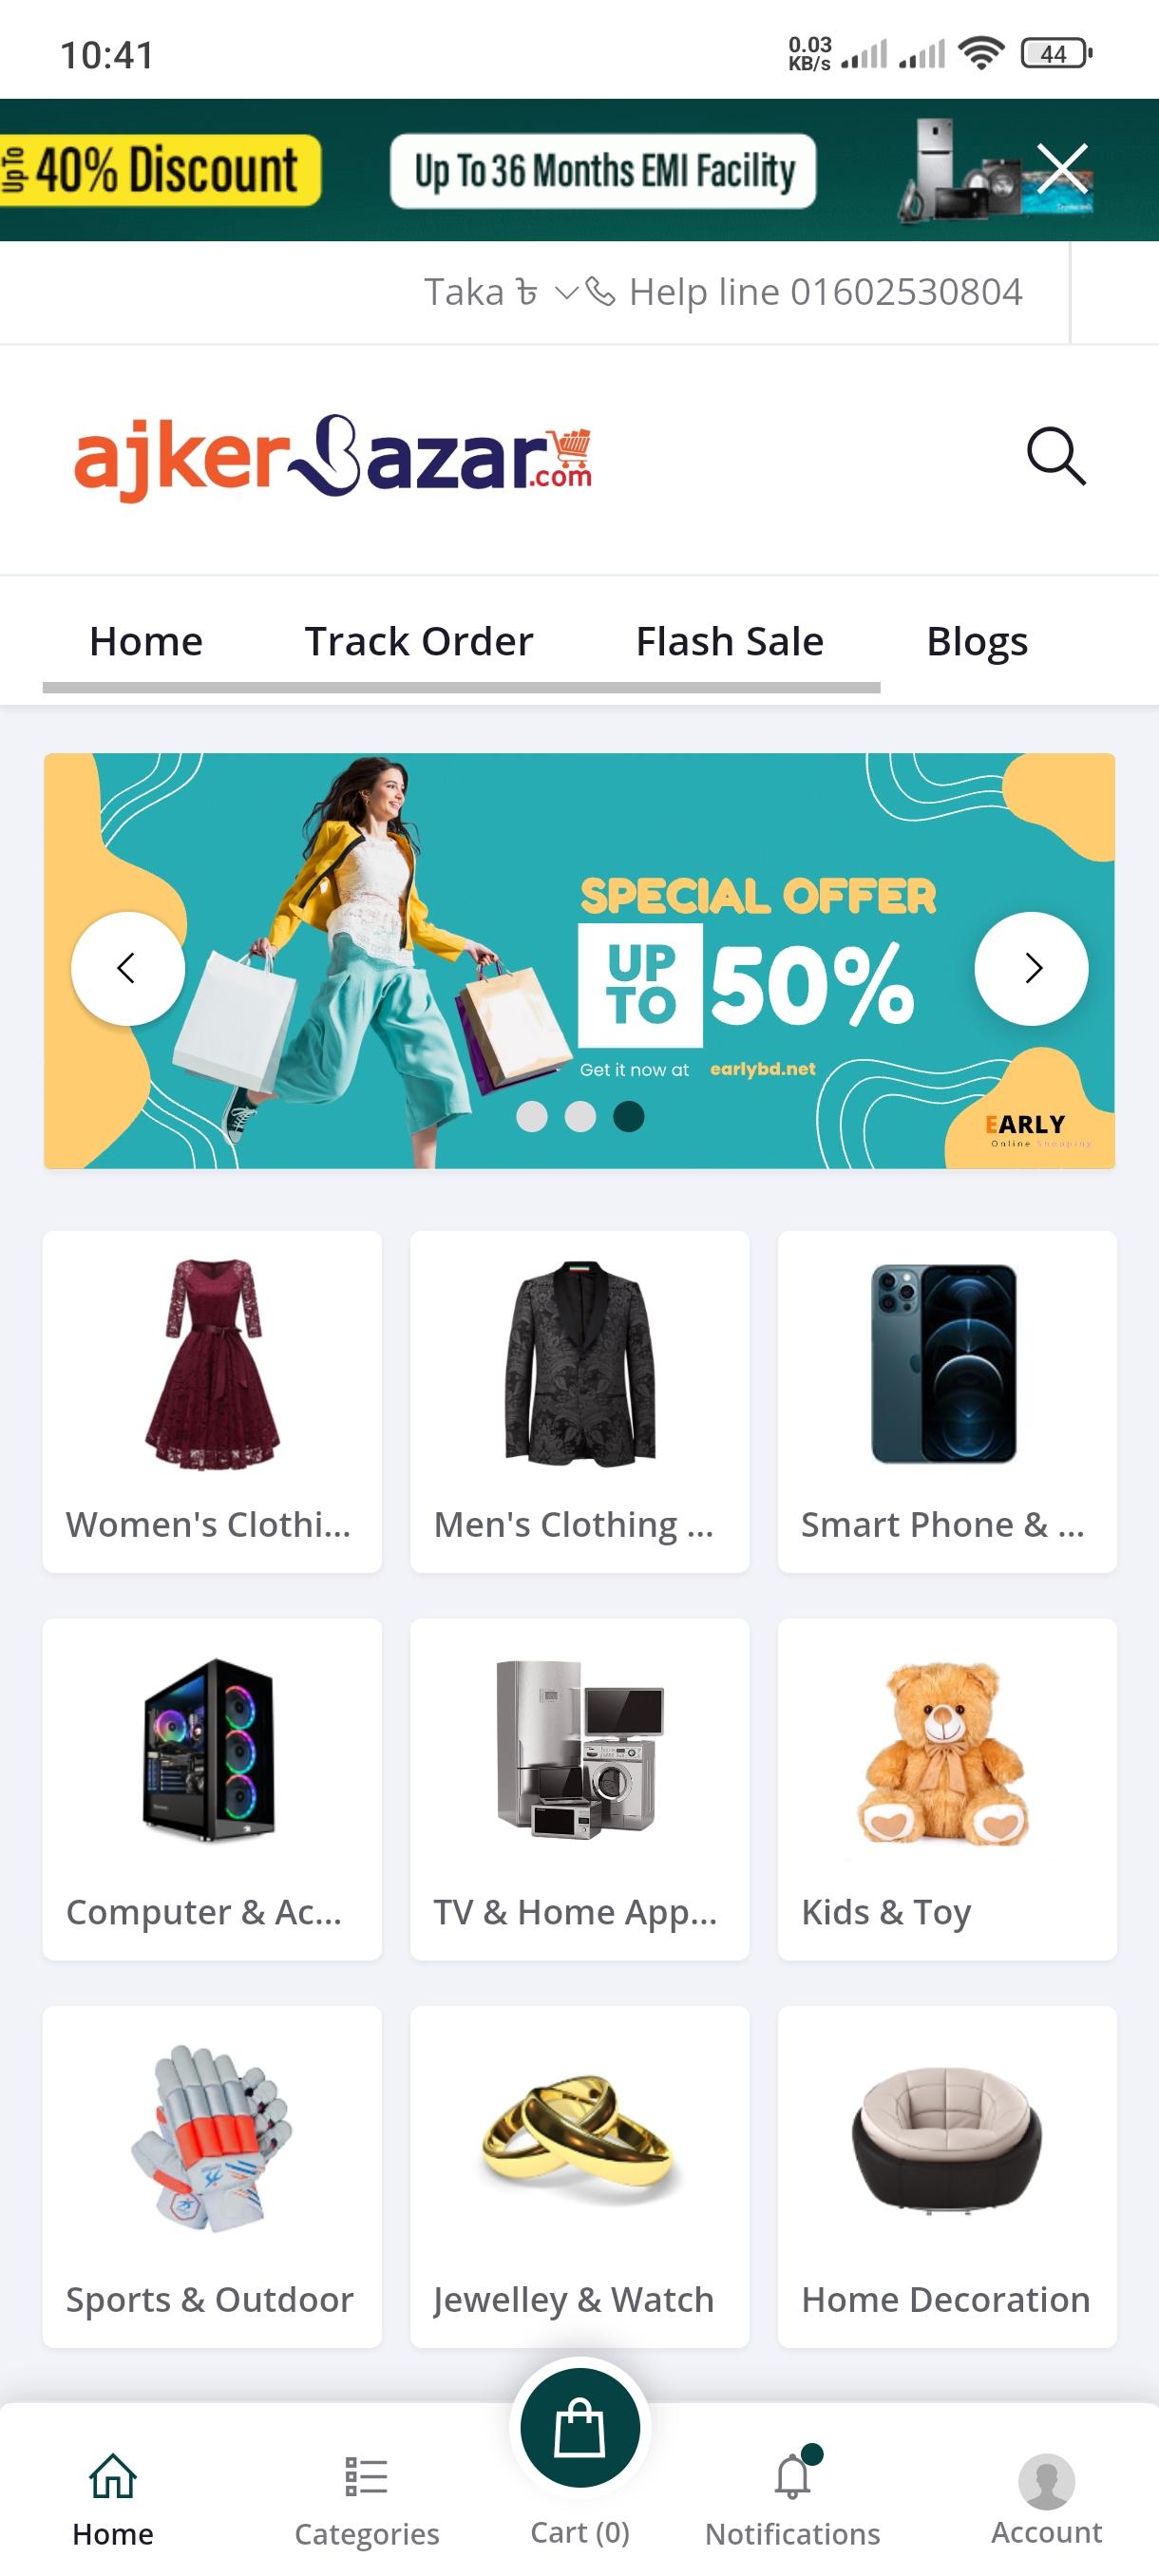This screenshot has width=1159, height=2576.
Task: Switch to Track Order tab
Action: (419, 641)
